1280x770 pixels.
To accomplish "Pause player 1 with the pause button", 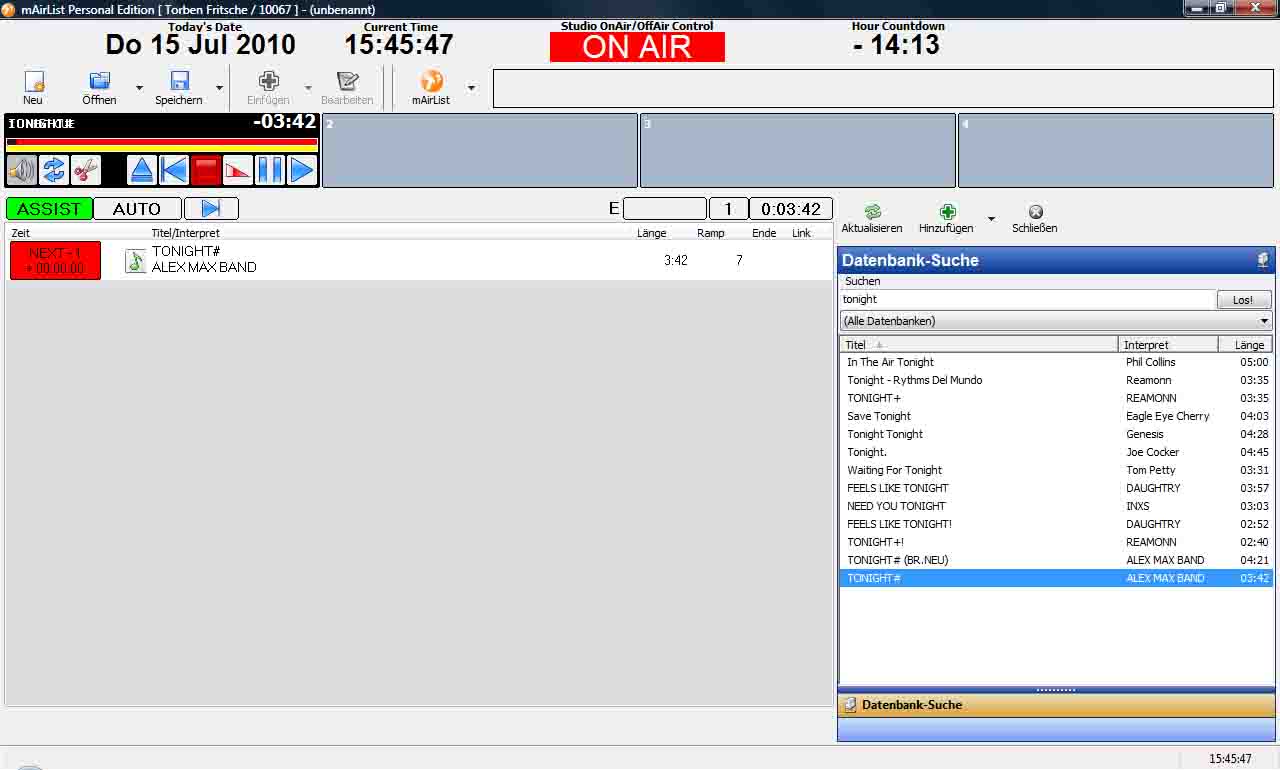I will 270,170.
